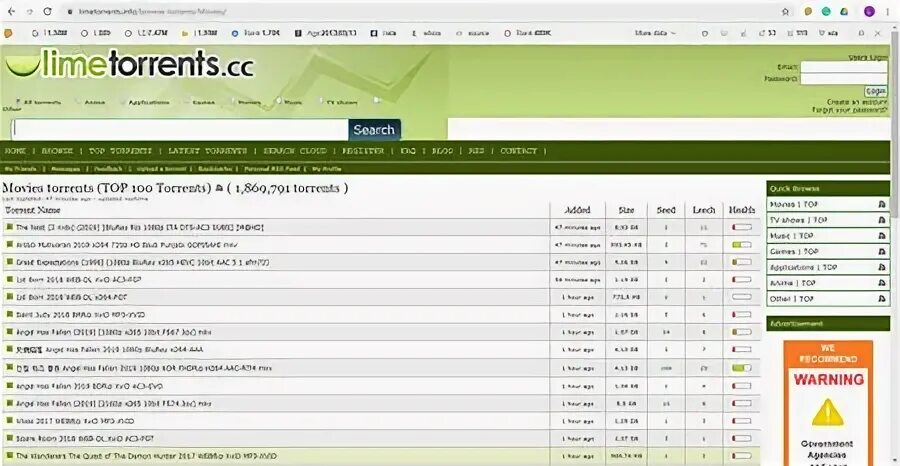Click RSS icon in Applications | TOP row

coord(882,267)
